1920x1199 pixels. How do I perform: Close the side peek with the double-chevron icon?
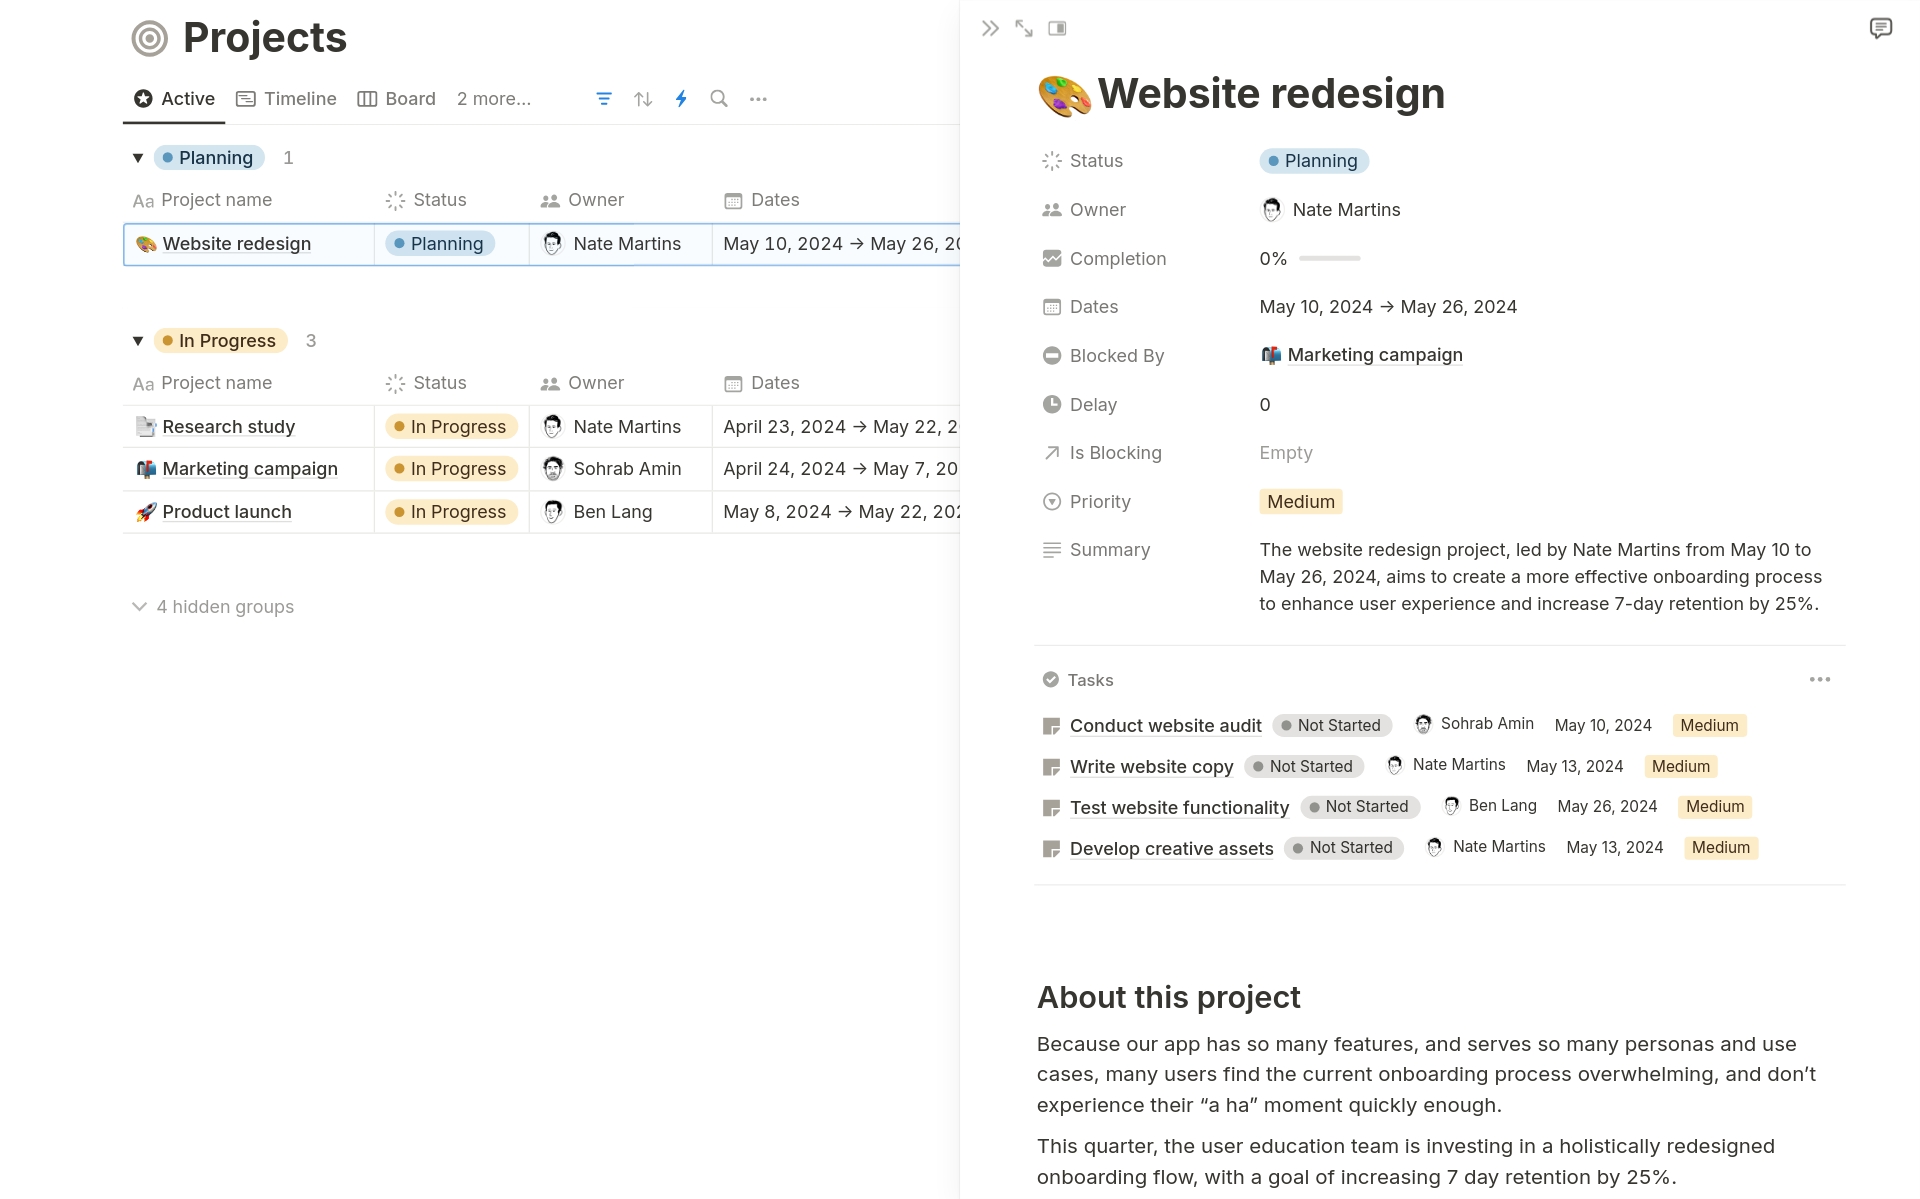(x=989, y=28)
